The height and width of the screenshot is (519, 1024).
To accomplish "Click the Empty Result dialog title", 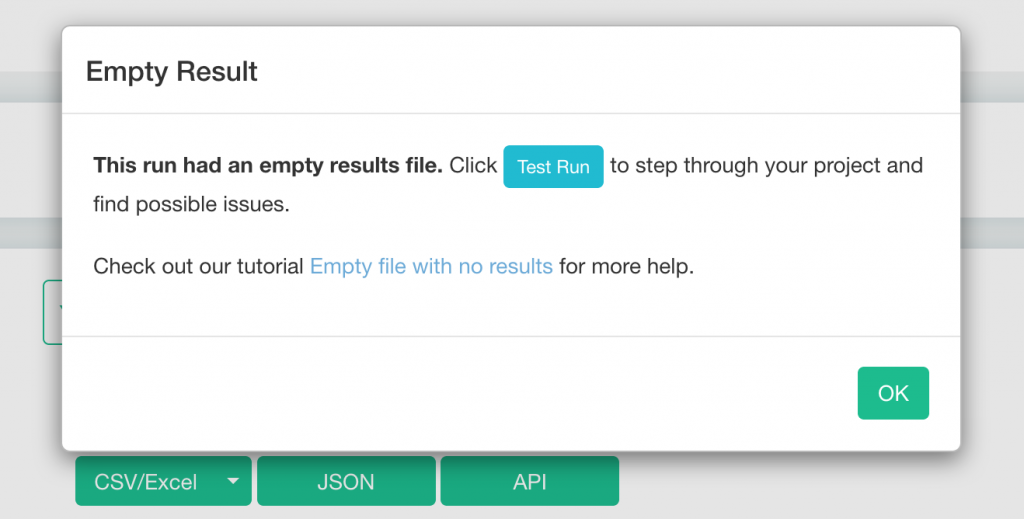I will (x=172, y=72).
